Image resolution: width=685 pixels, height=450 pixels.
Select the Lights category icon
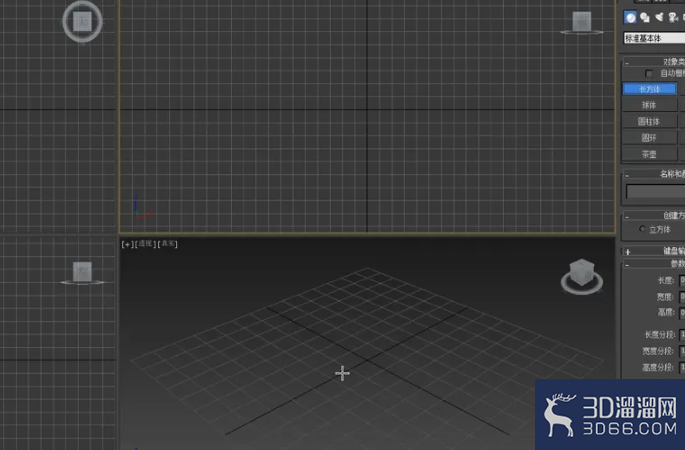pyautogui.click(x=659, y=17)
